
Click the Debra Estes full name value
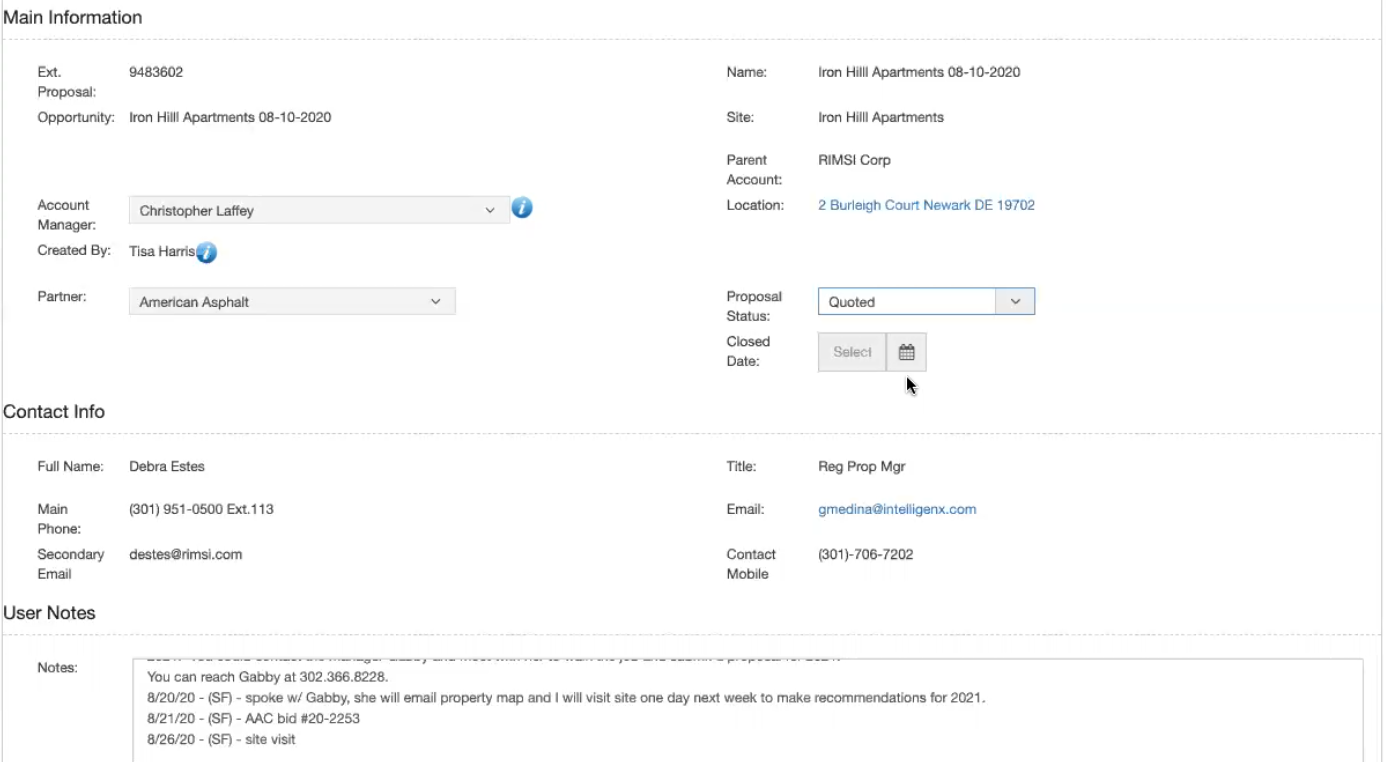[167, 466]
